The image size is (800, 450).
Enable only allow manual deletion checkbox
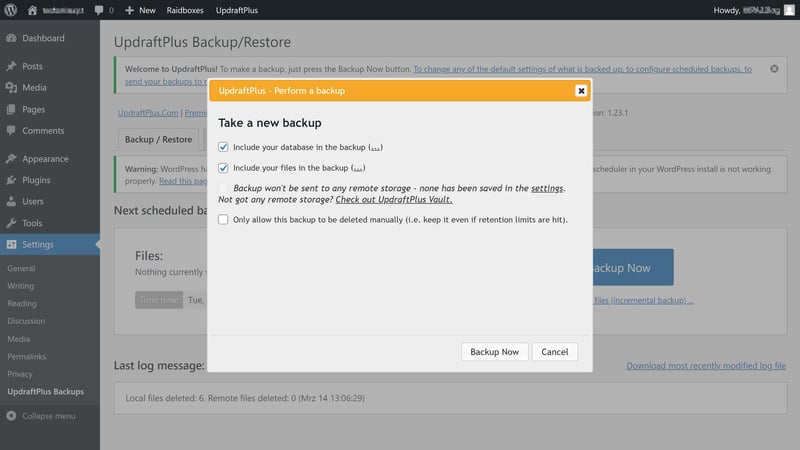[x=224, y=219]
